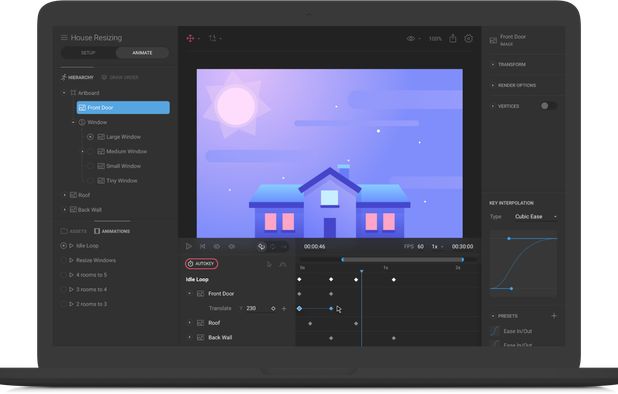Open the eye view options
Viewport: 618px width, 394px height.
tap(411, 39)
